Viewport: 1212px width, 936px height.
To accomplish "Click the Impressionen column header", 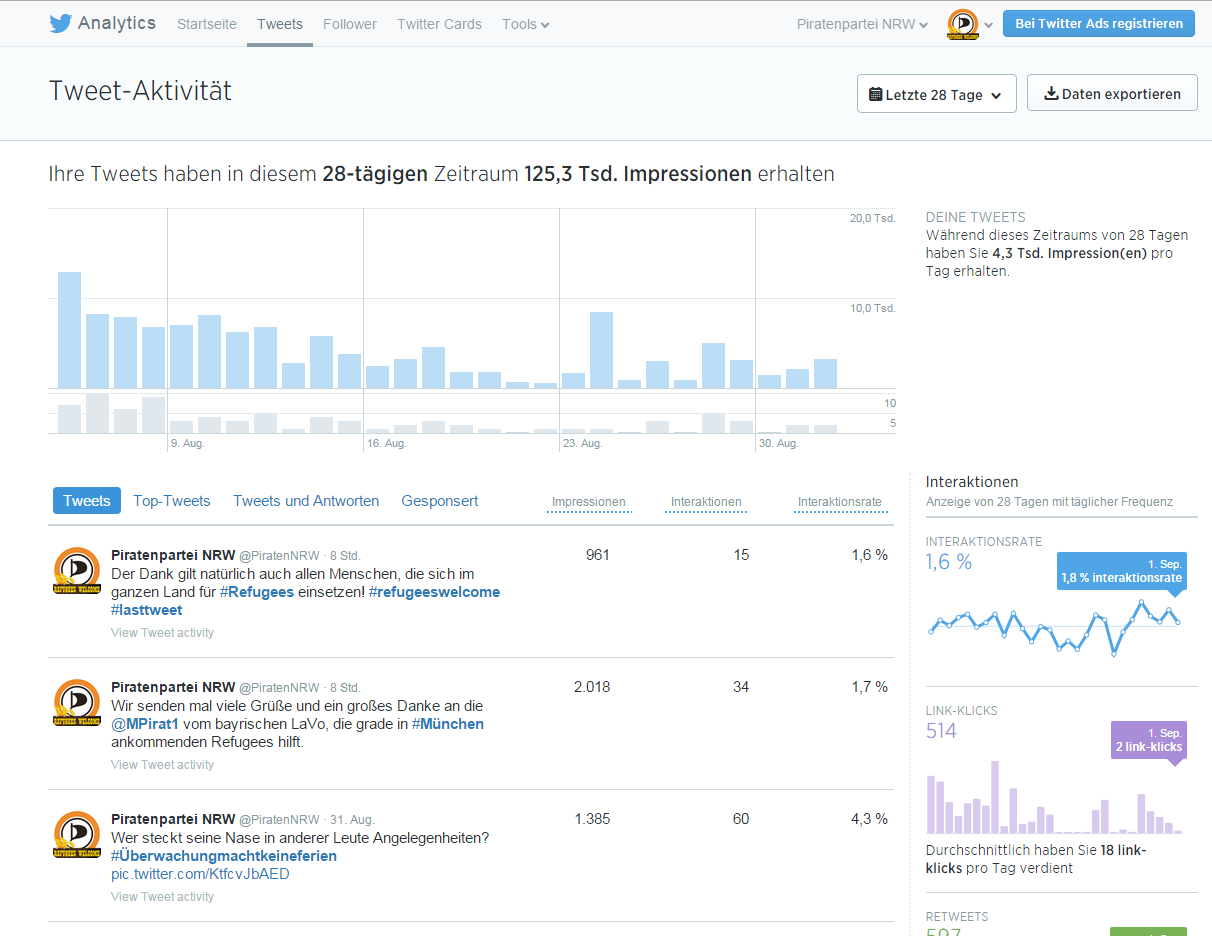I will 589,502.
